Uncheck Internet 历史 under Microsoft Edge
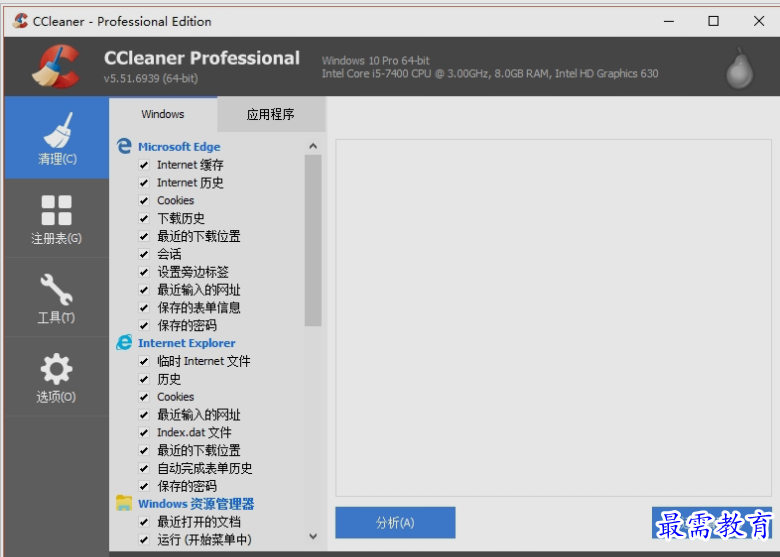Viewport: 780px width, 557px height. tap(144, 183)
